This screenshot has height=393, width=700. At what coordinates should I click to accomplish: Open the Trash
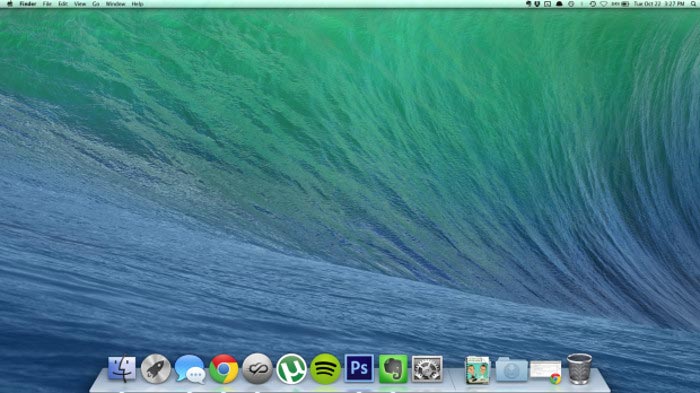[x=579, y=368]
